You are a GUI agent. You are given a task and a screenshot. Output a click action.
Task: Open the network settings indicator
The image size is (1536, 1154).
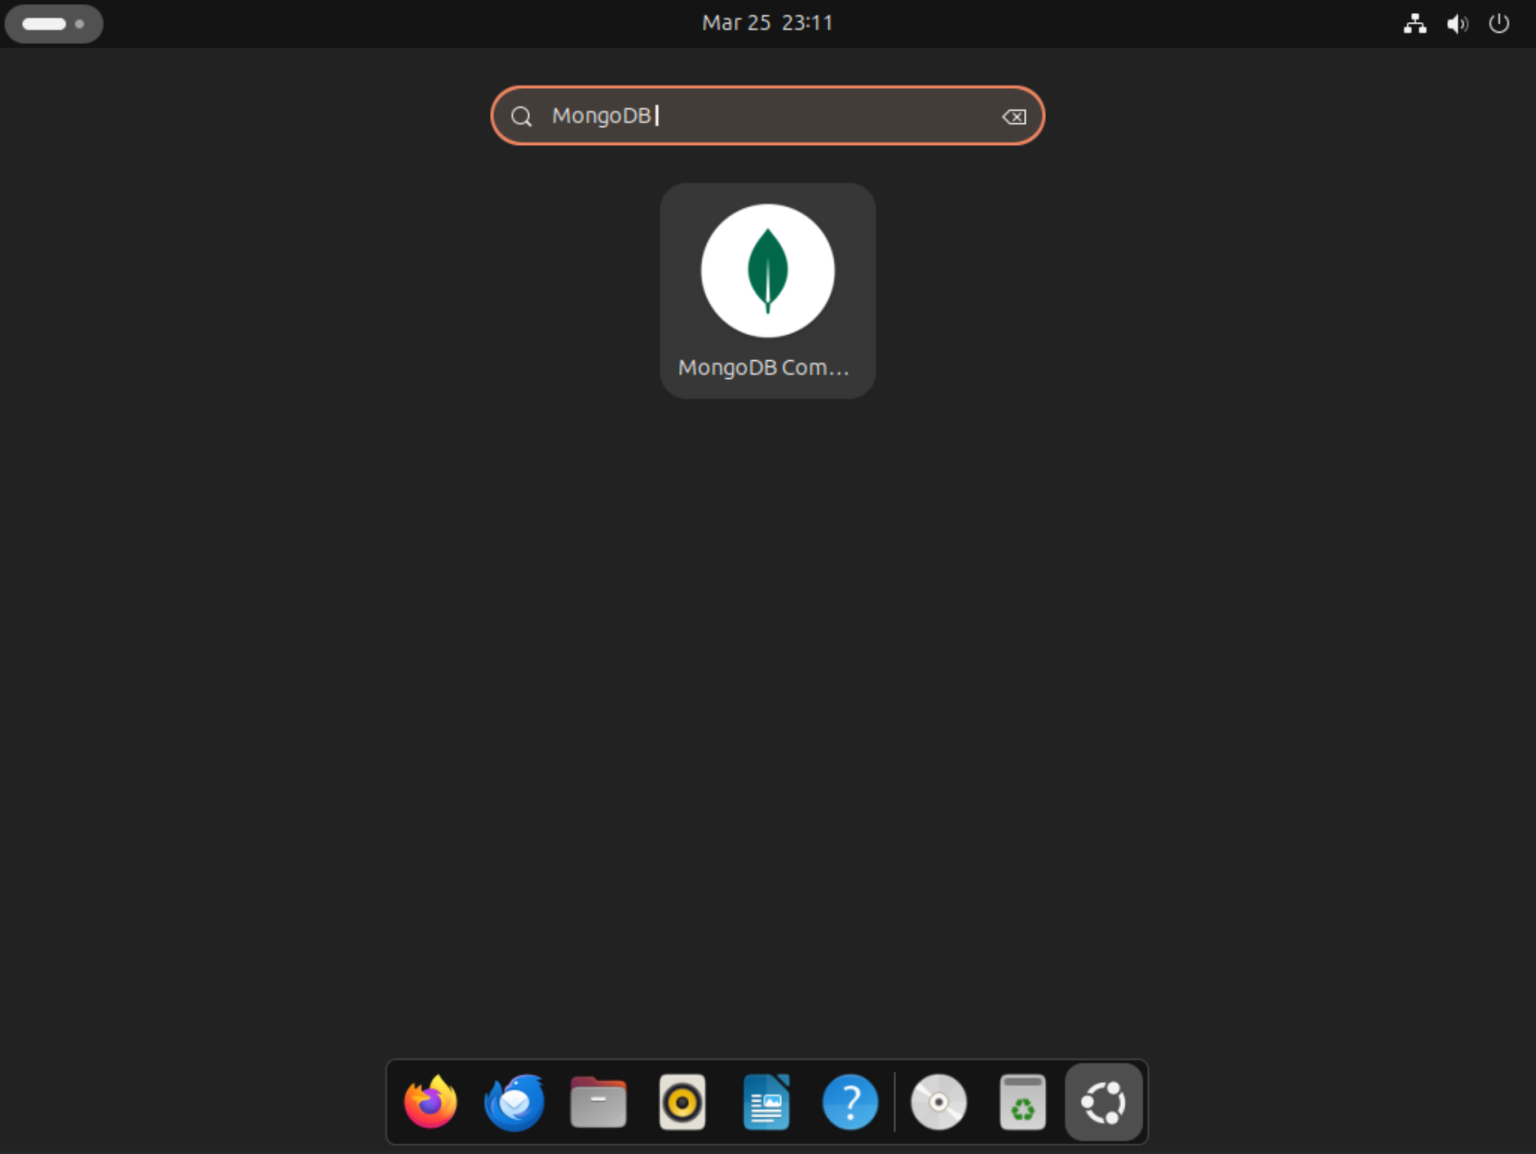(x=1415, y=23)
